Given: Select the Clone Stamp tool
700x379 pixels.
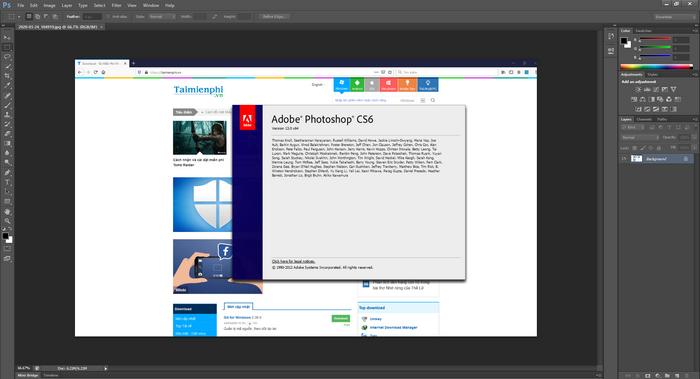Looking at the screenshot, I should (7, 115).
